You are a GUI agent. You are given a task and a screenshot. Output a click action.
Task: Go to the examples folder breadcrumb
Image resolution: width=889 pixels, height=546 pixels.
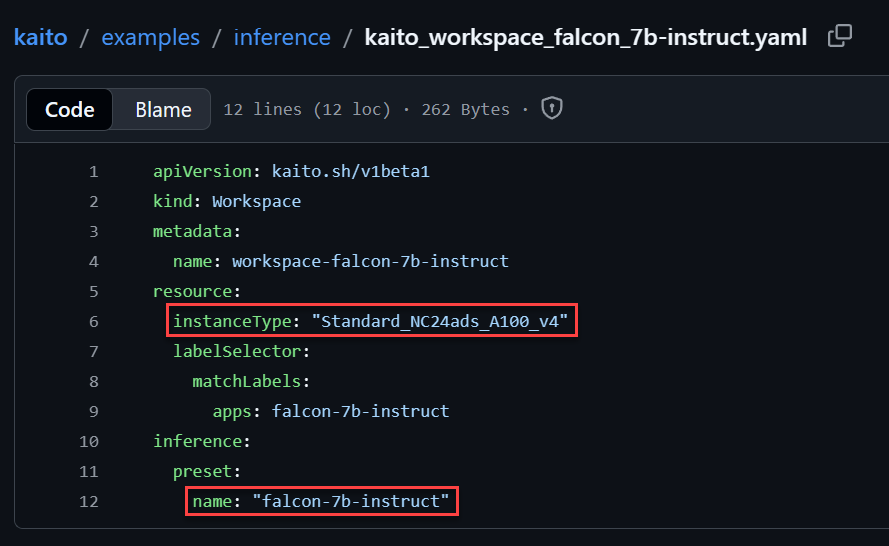pyautogui.click(x=151, y=38)
